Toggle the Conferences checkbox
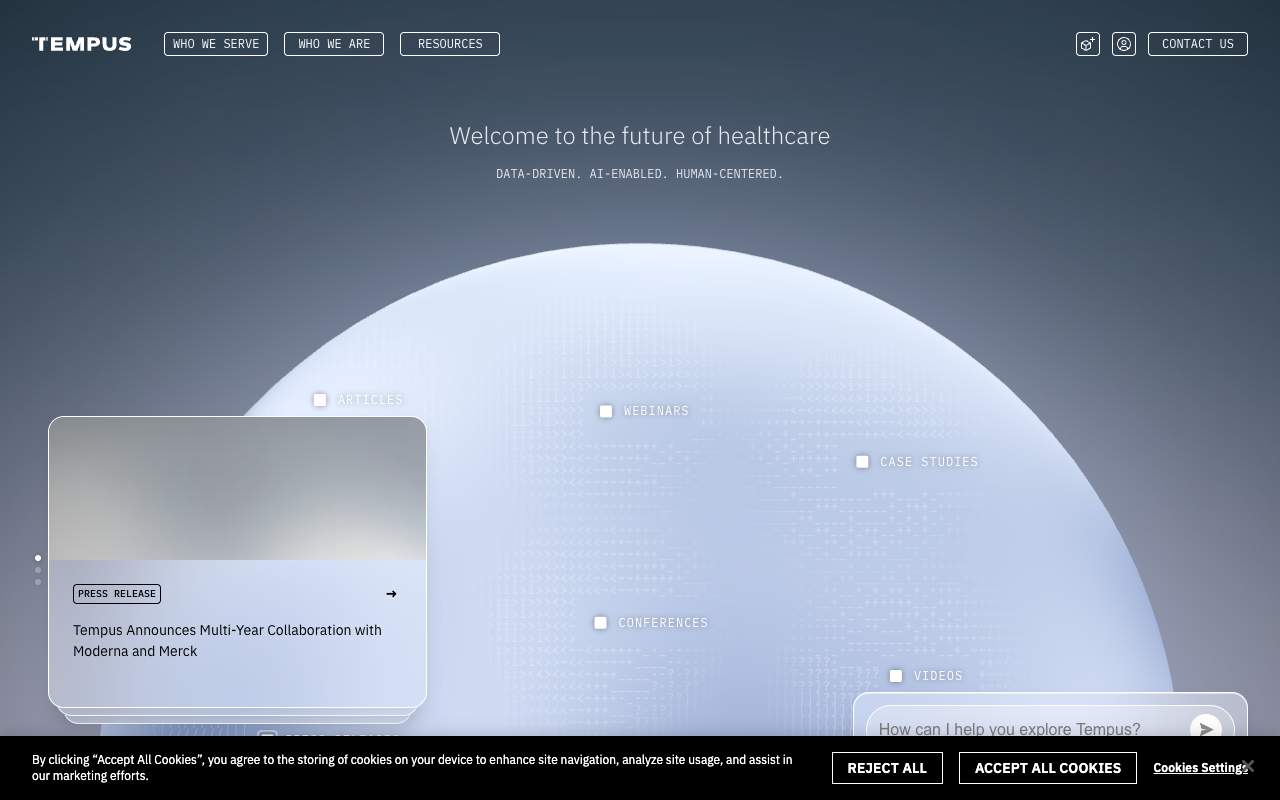The image size is (1280, 800). tap(600, 623)
